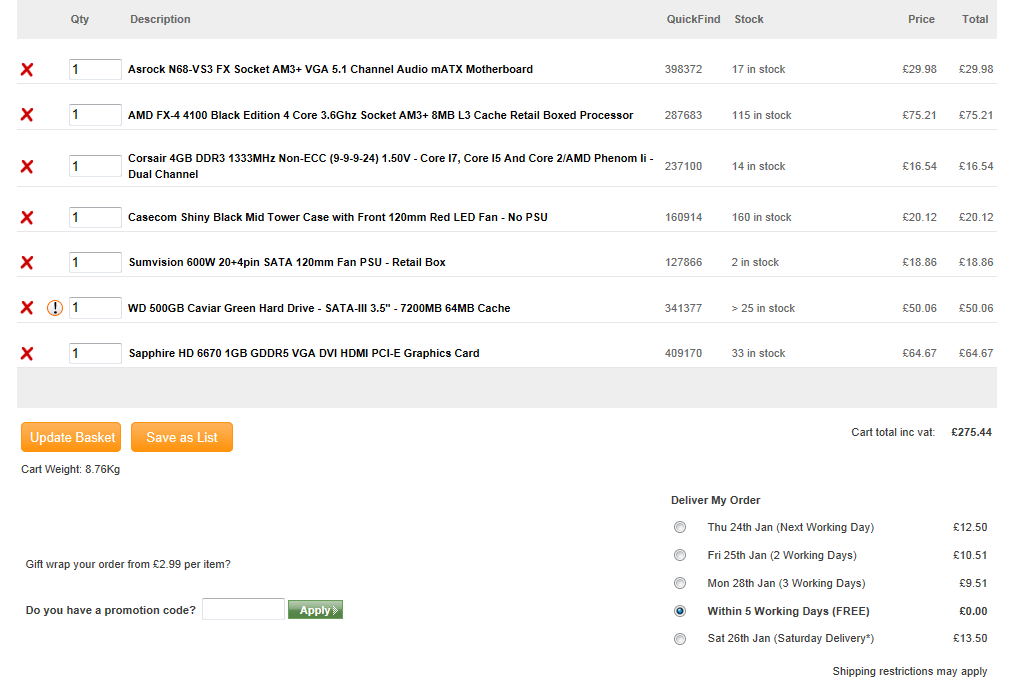Remove the Asrock N68-VS3 motherboard from basket
The width and height of the screenshot is (1027, 688).
point(27,70)
